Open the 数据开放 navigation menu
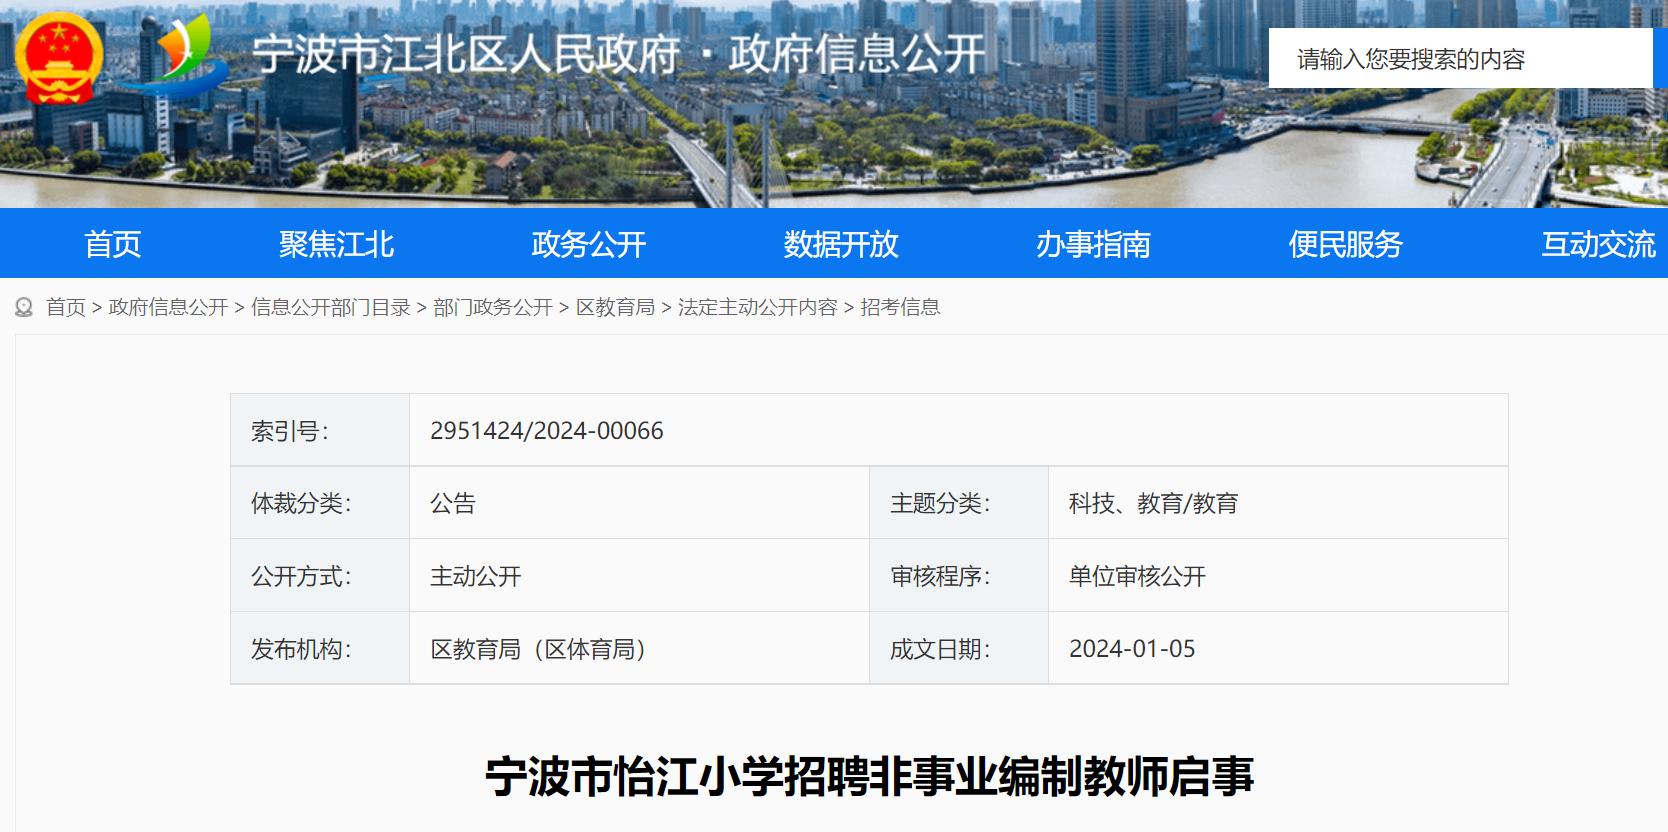The width and height of the screenshot is (1668, 832). [841, 244]
